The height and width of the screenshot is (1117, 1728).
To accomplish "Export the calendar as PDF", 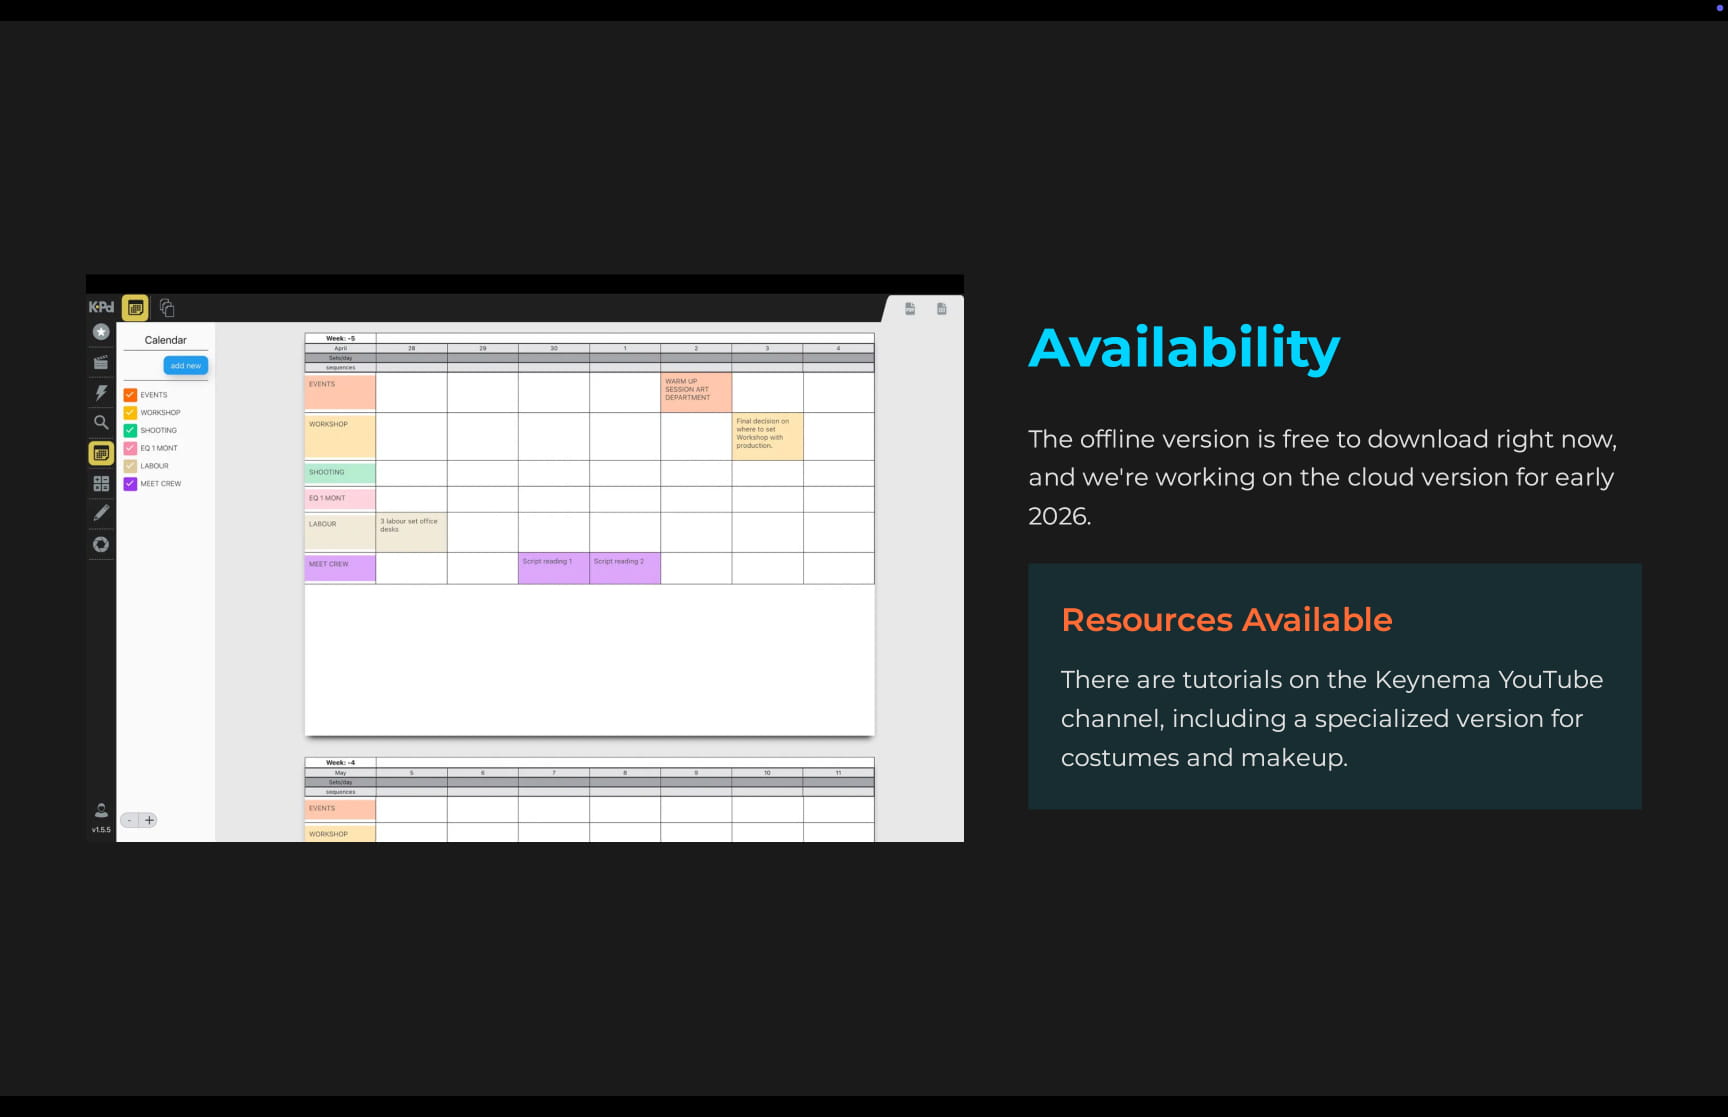I will coord(910,309).
